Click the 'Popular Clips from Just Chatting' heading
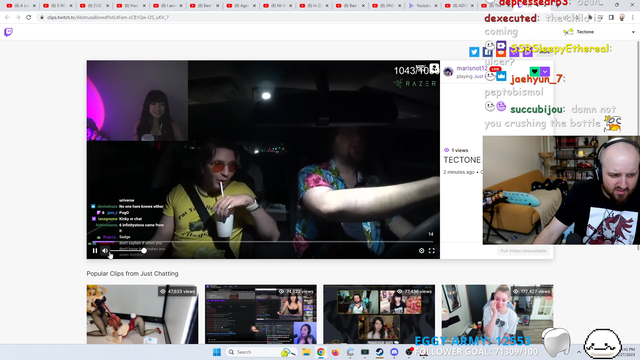 (132, 273)
